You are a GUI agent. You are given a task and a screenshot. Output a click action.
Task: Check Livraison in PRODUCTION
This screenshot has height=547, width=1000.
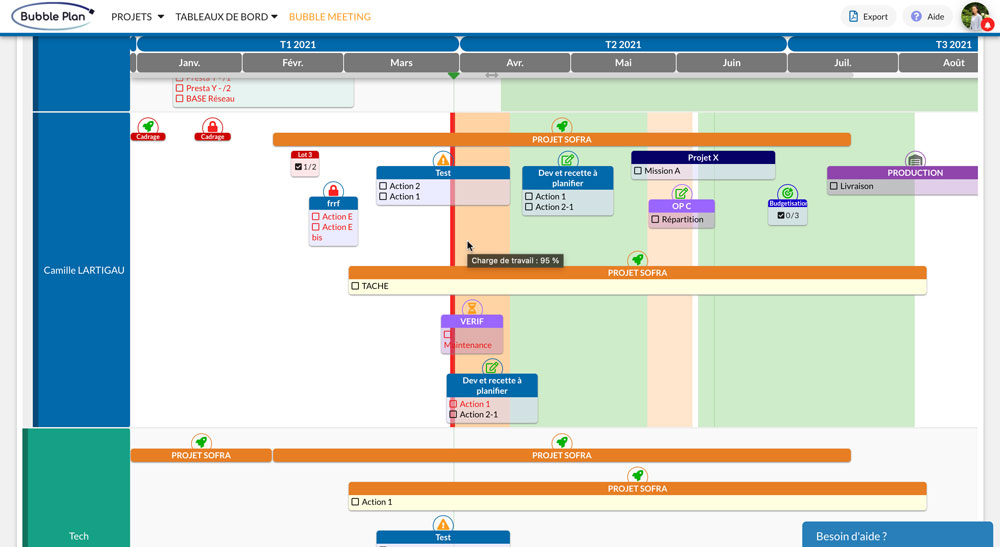click(834, 186)
